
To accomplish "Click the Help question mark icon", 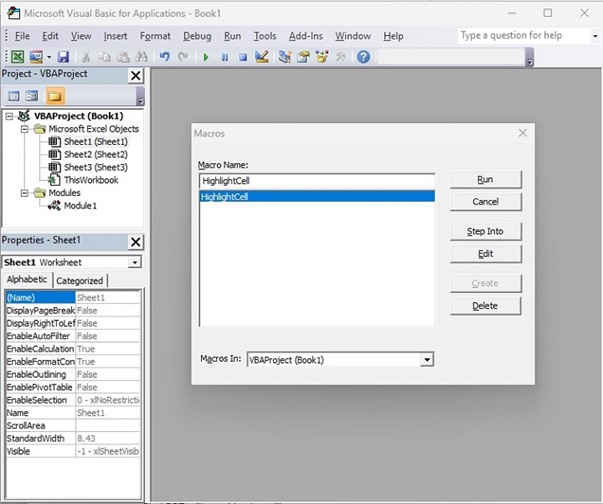I will coord(363,57).
